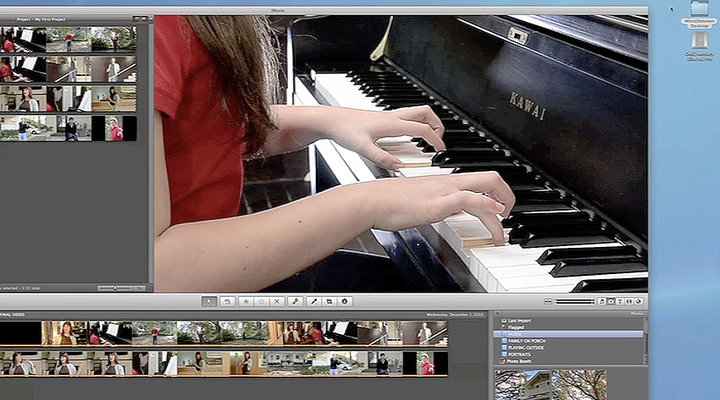Select staircase clip in project second row
720x400 pixels.
(x=68, y=69)
